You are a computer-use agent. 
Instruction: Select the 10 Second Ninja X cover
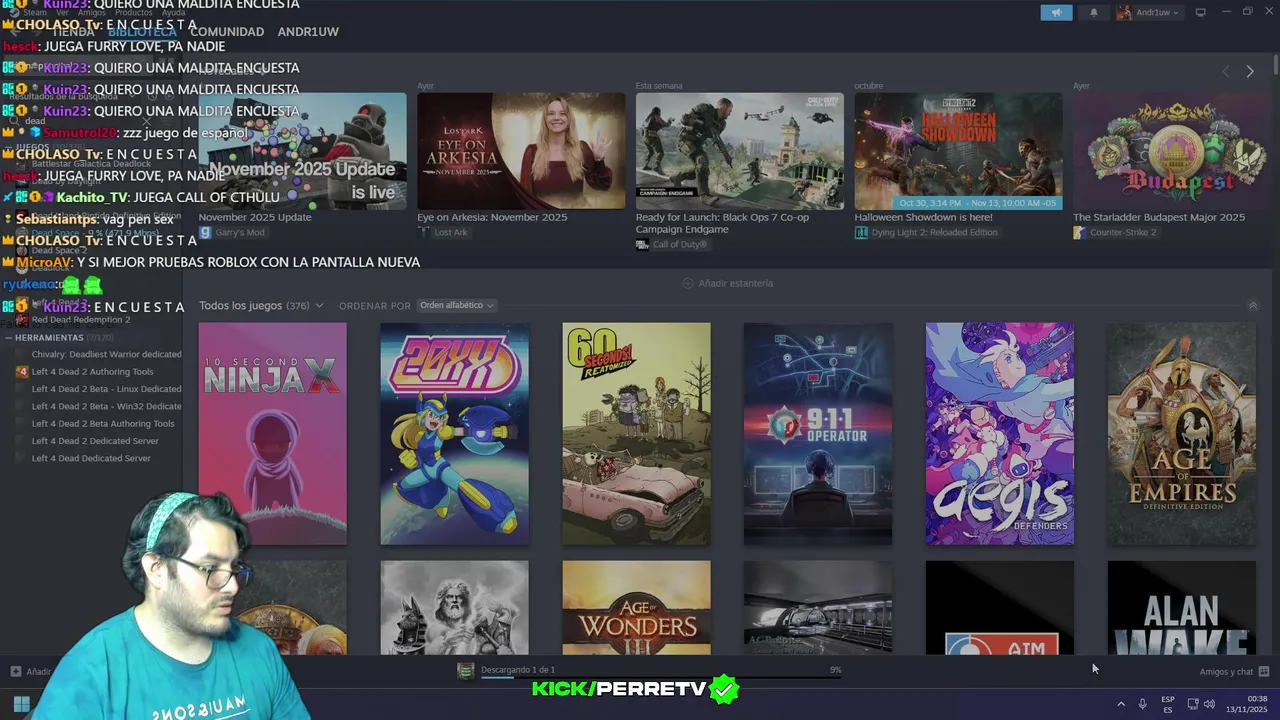point(272,434)
